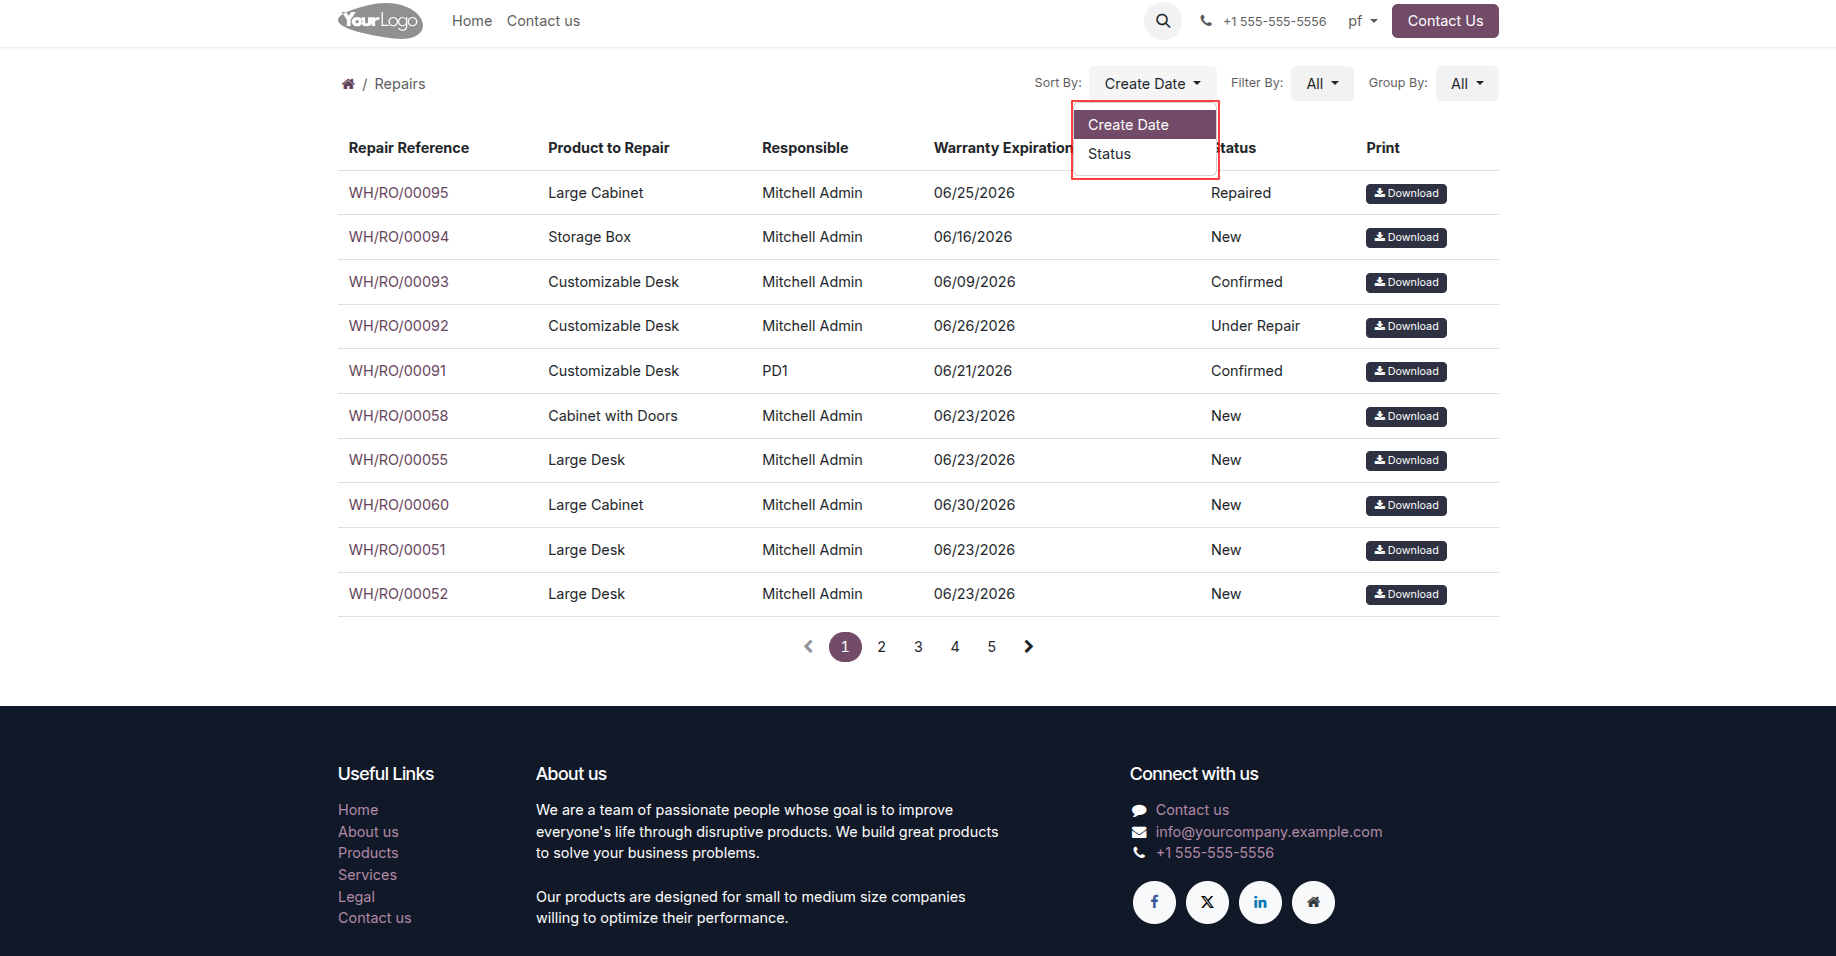
Task: Go to the next page arrow
Action: (1028, 647)
